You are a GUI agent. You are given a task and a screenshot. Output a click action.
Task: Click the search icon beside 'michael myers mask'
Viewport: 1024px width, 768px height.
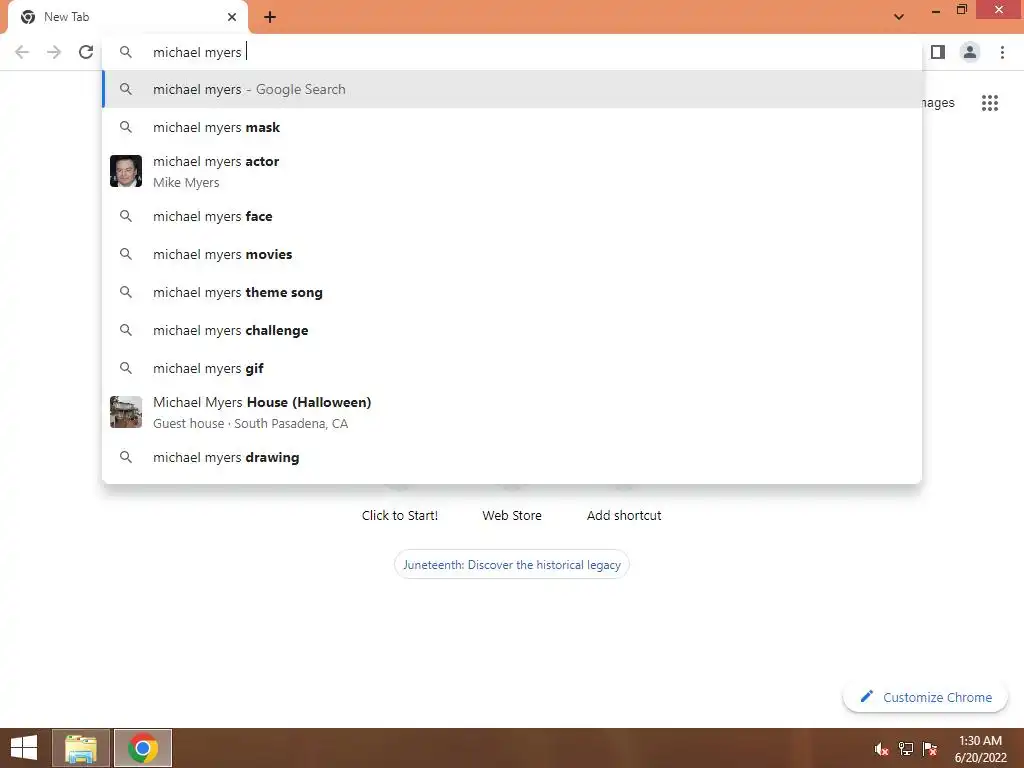126,127
